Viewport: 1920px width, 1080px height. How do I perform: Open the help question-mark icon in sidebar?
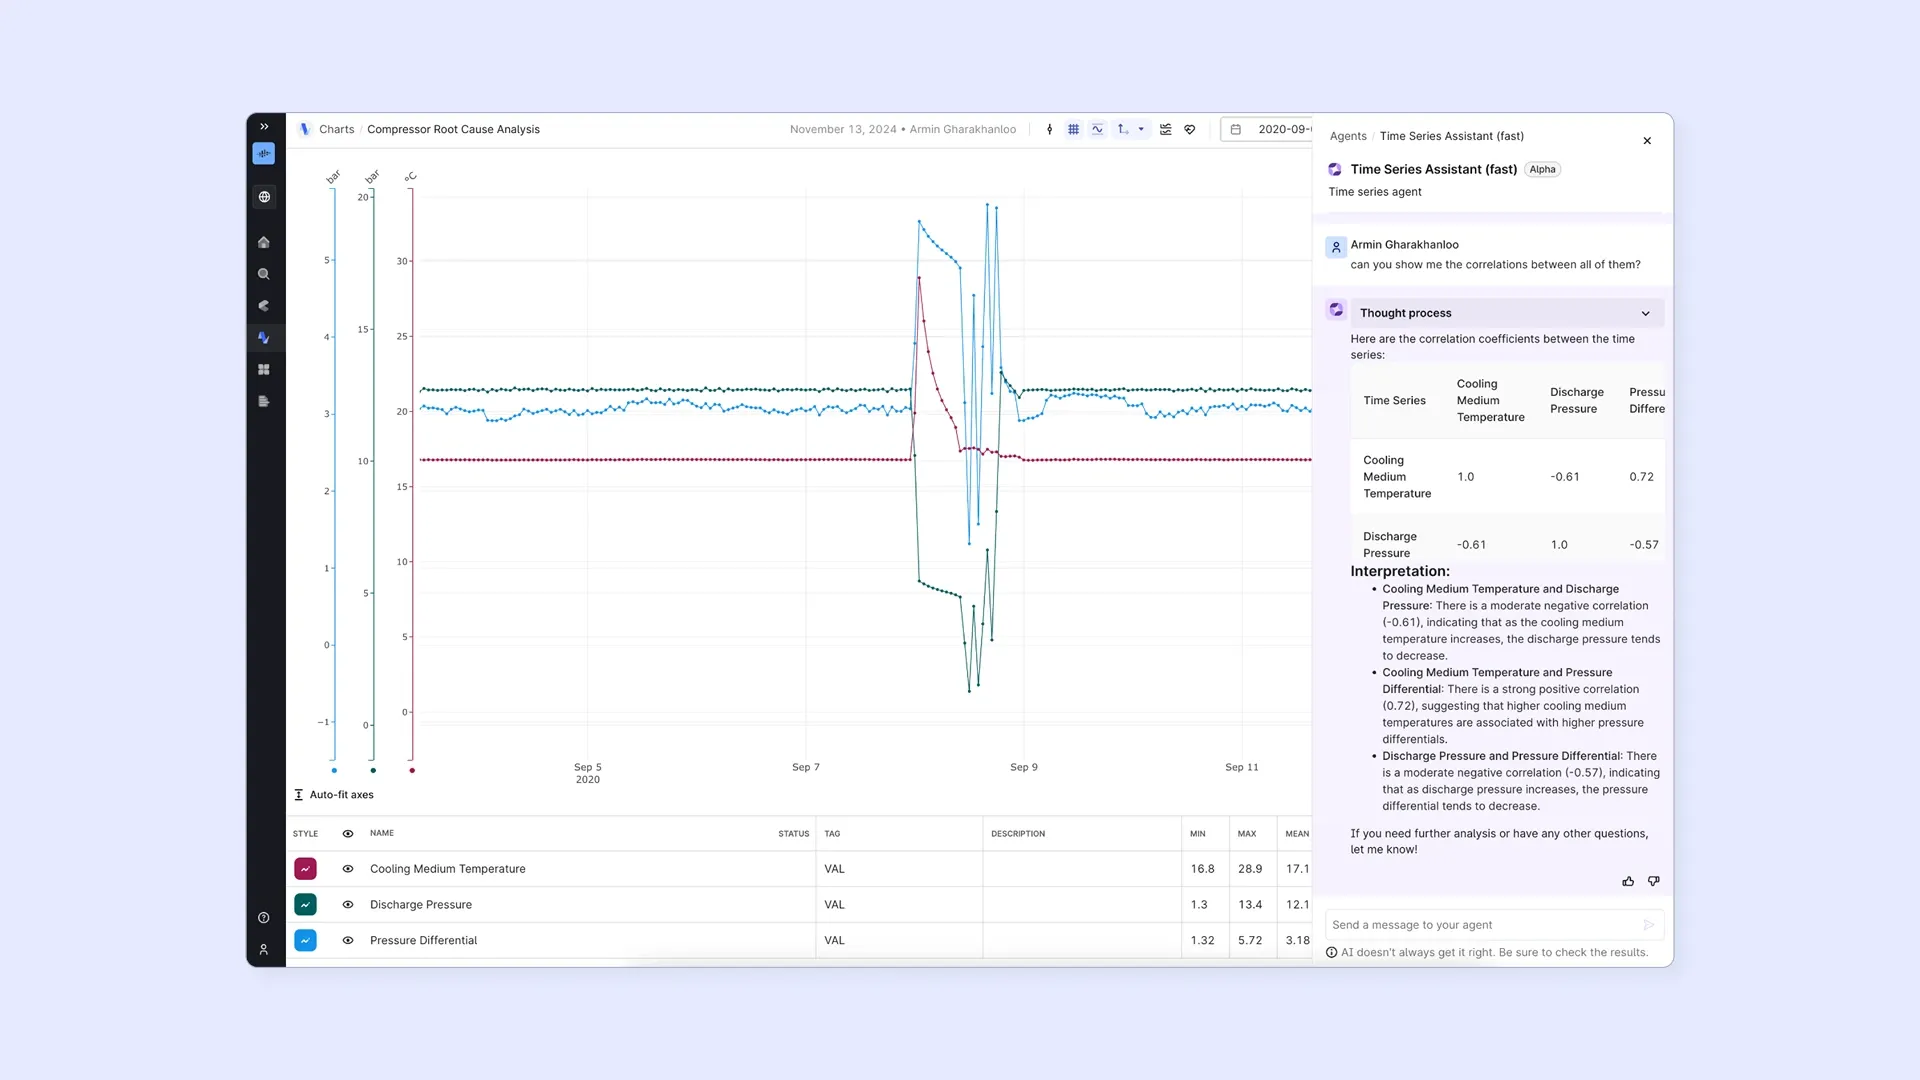click(264, 918)
